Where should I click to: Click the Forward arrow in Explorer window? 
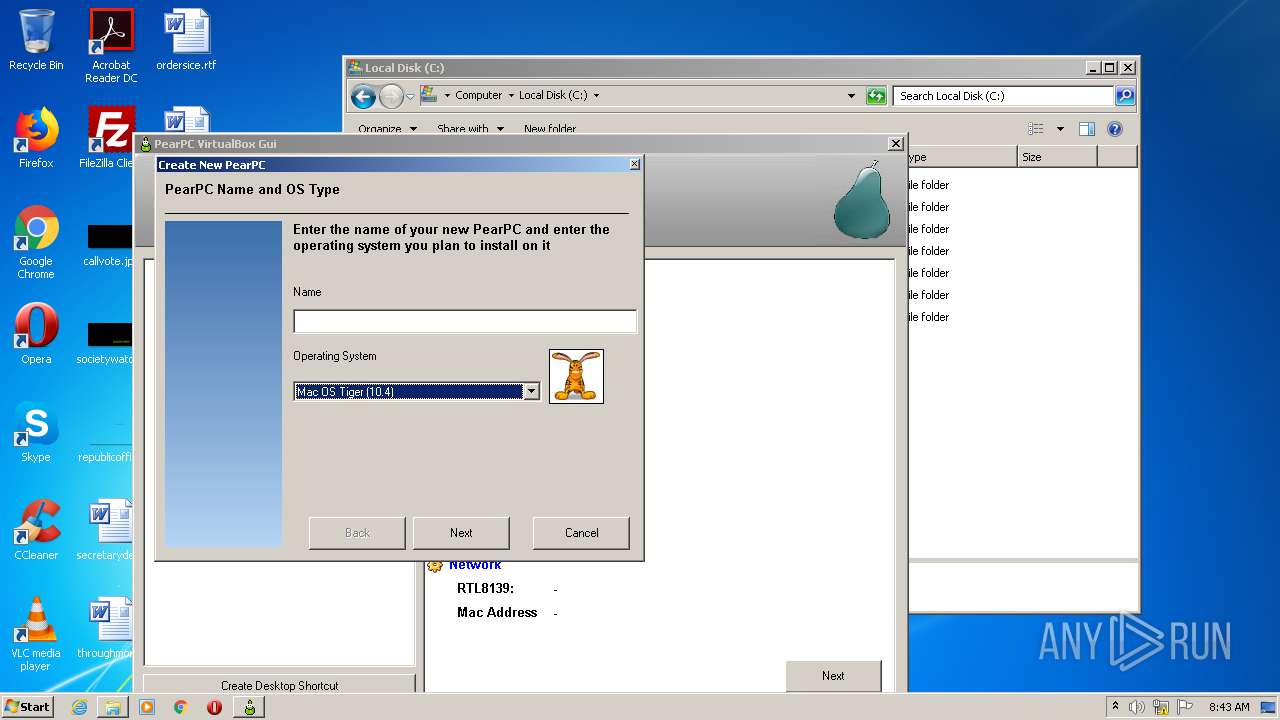391,96
